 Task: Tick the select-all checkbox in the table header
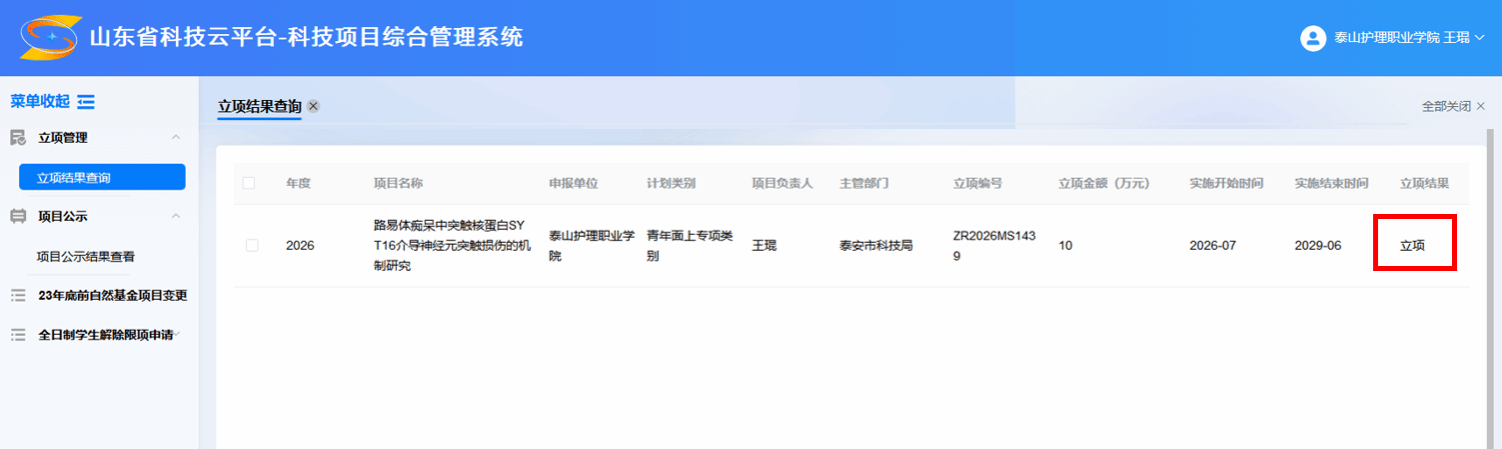(x=249, y=184)
